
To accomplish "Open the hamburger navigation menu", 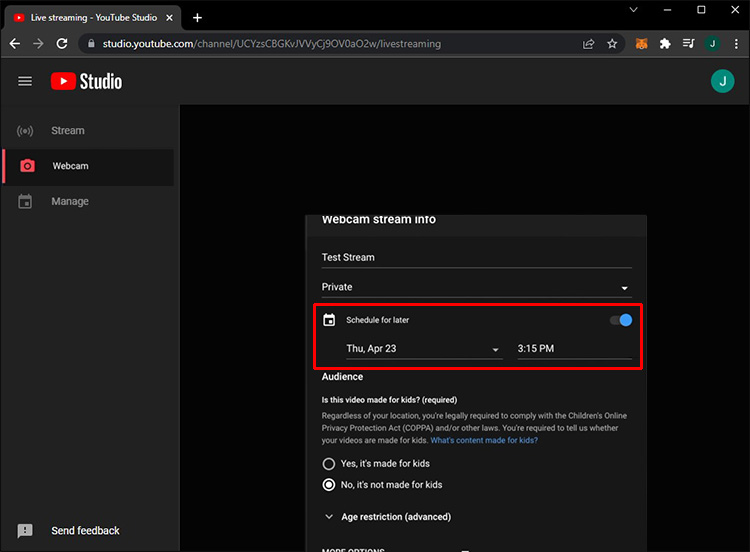I will click(25, 82).
